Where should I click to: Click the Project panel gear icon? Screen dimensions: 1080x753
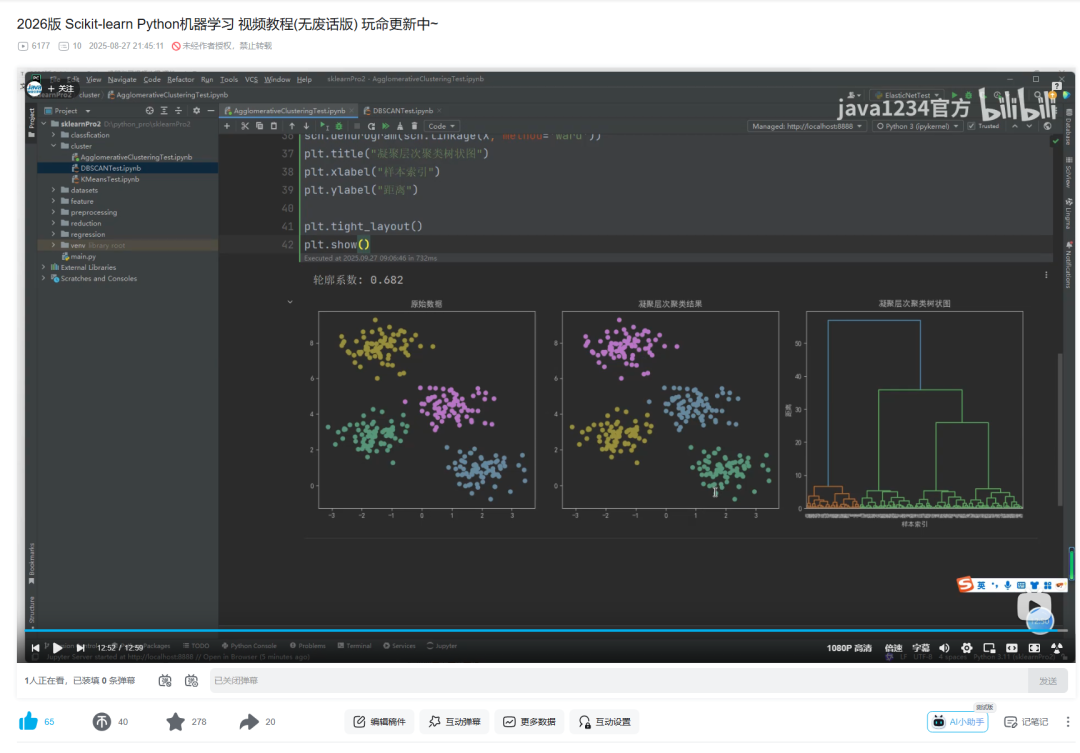click(x=196, y=111)
